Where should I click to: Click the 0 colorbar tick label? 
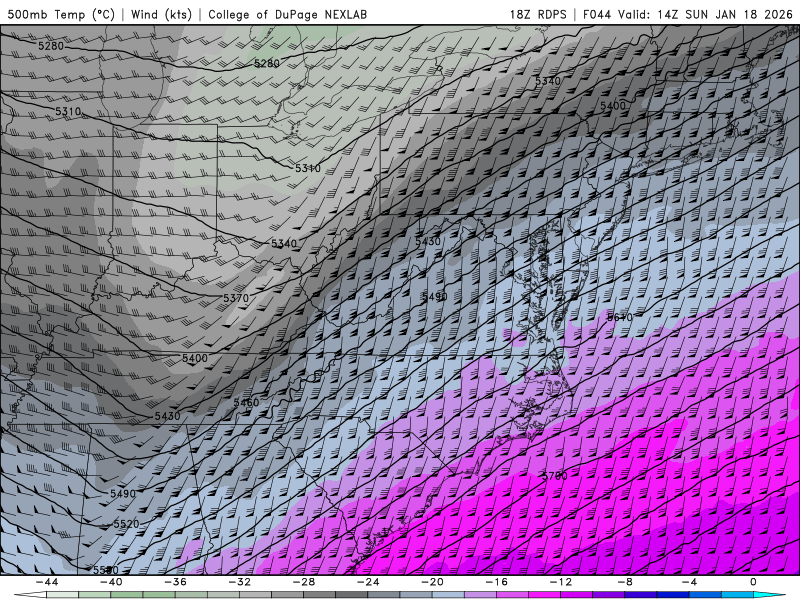click(754, 582)
